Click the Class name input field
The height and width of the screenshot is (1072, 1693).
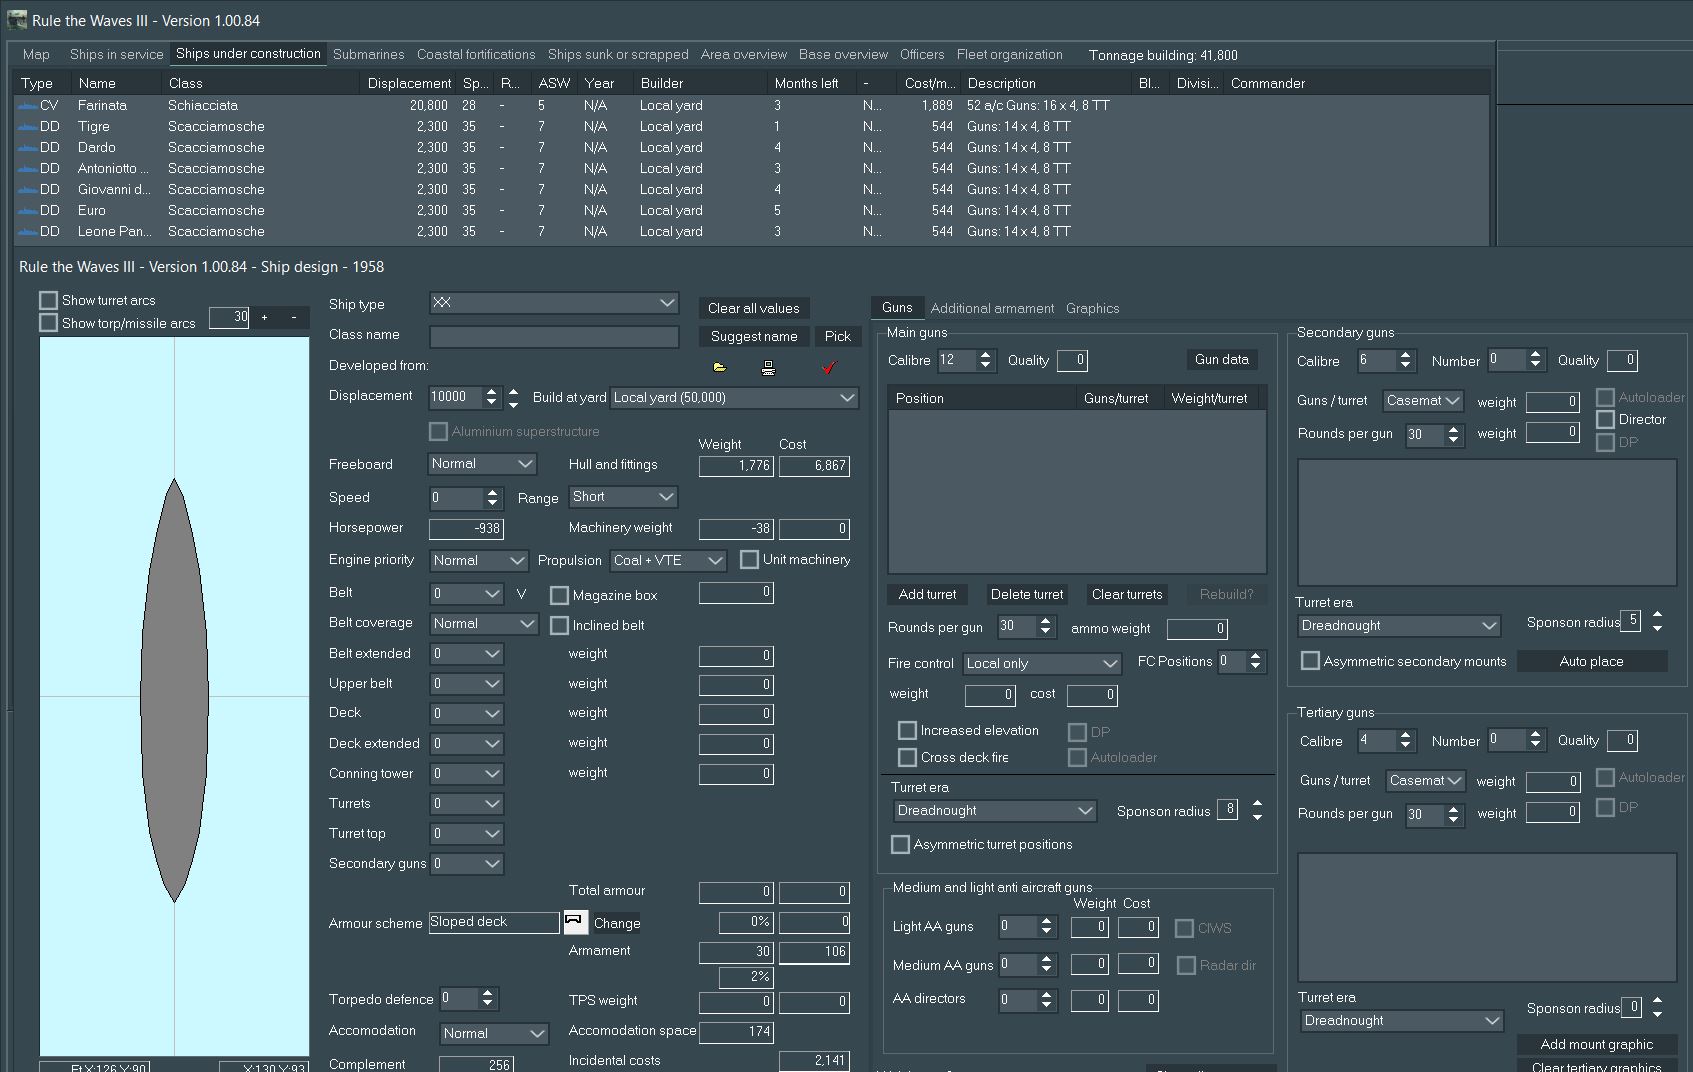554,336
